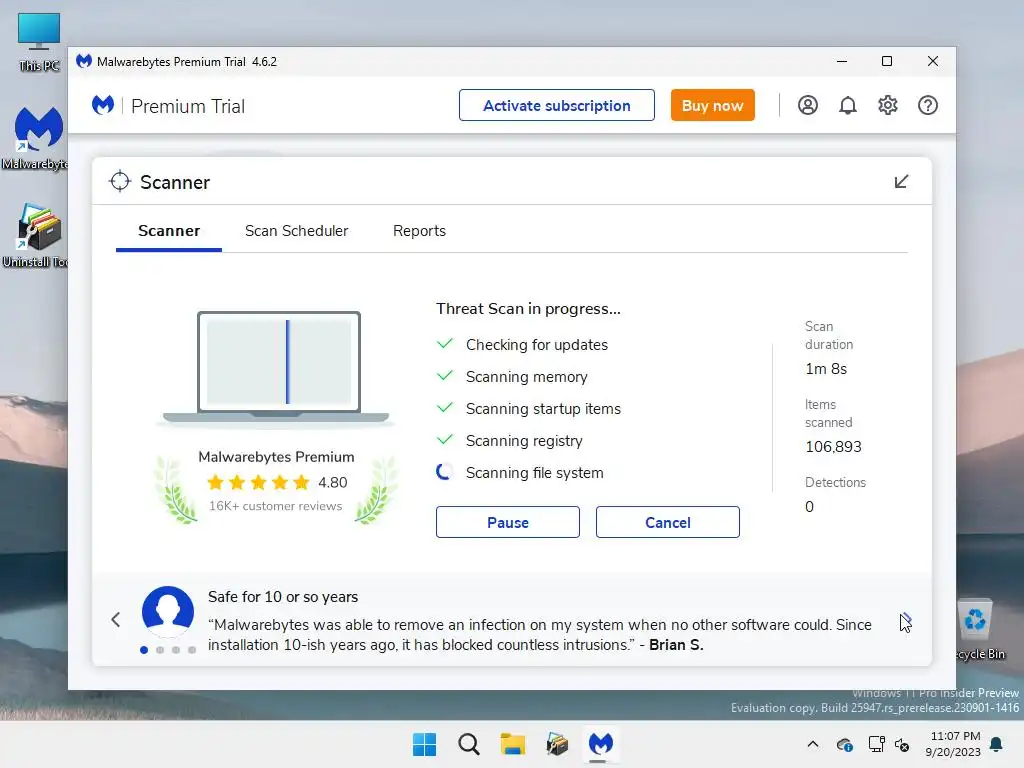
Task: Click the reviewer name Brian S.
Action: (676, 645)
